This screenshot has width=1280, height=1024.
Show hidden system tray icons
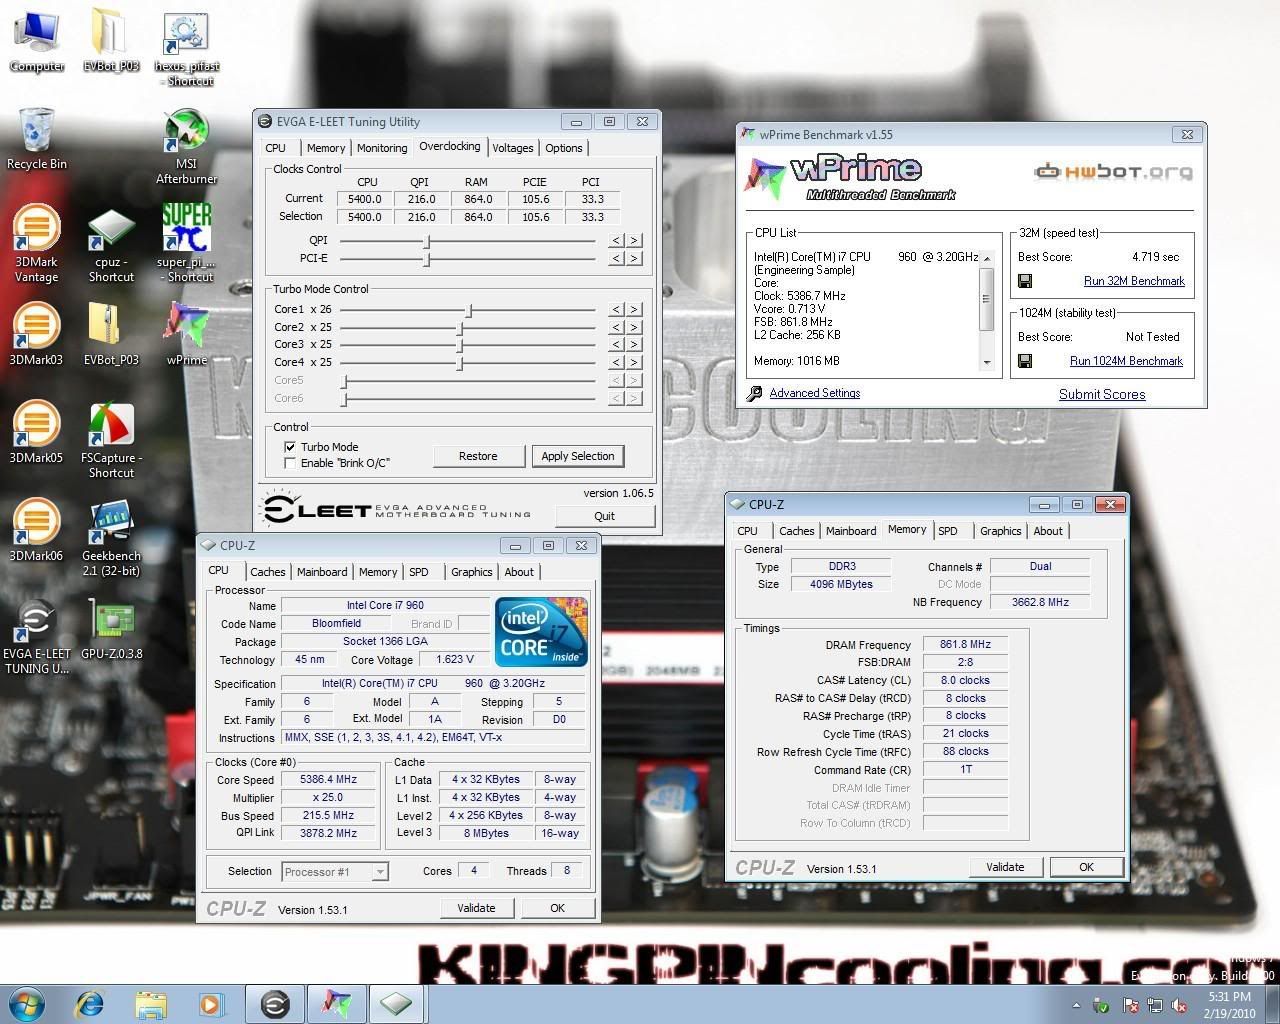[x=1076, y=1005]
